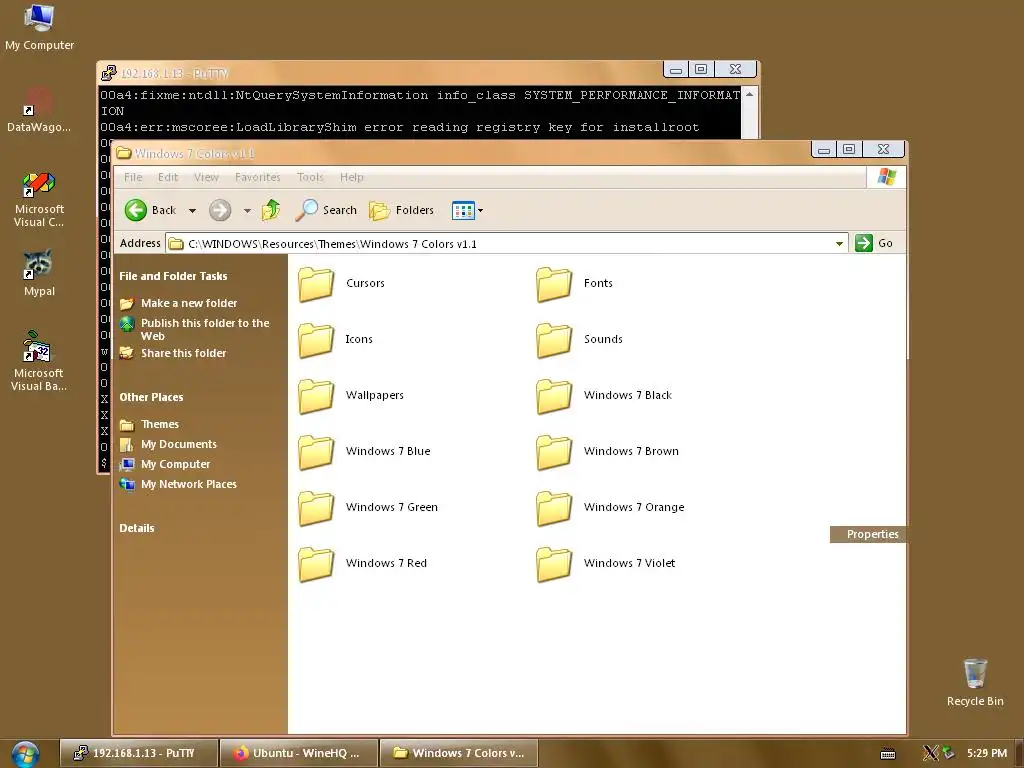Select the DataWago desktop shortcut

click(39, 109)
